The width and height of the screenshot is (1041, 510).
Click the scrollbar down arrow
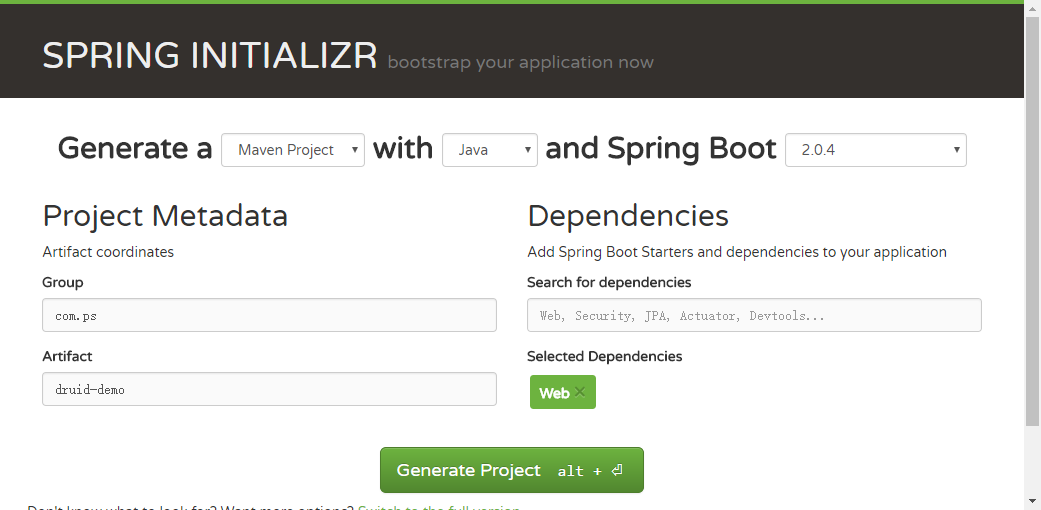coord(1032,501)
